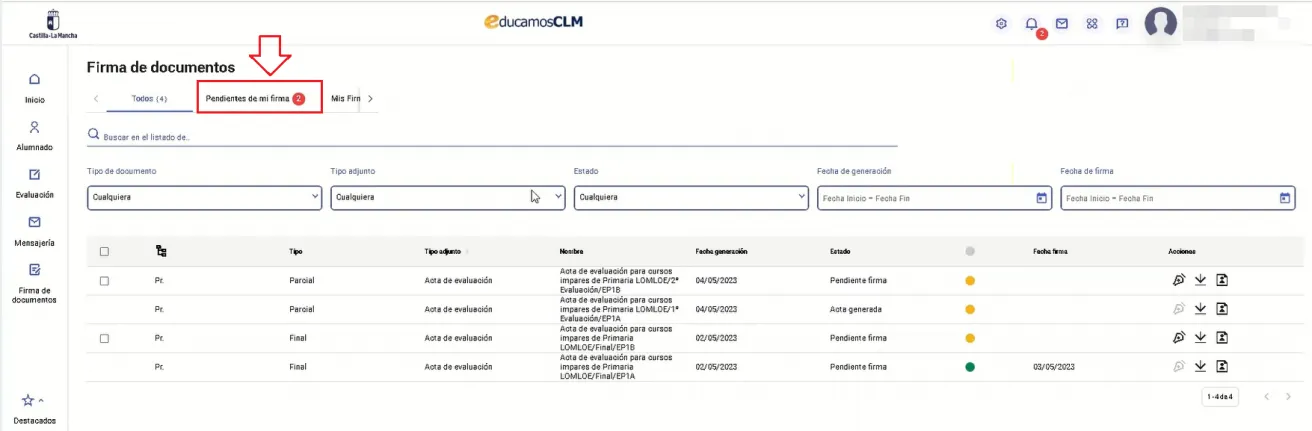View signers icon for 1ª Evaluación/EP1A row

tap(1222, 309)
